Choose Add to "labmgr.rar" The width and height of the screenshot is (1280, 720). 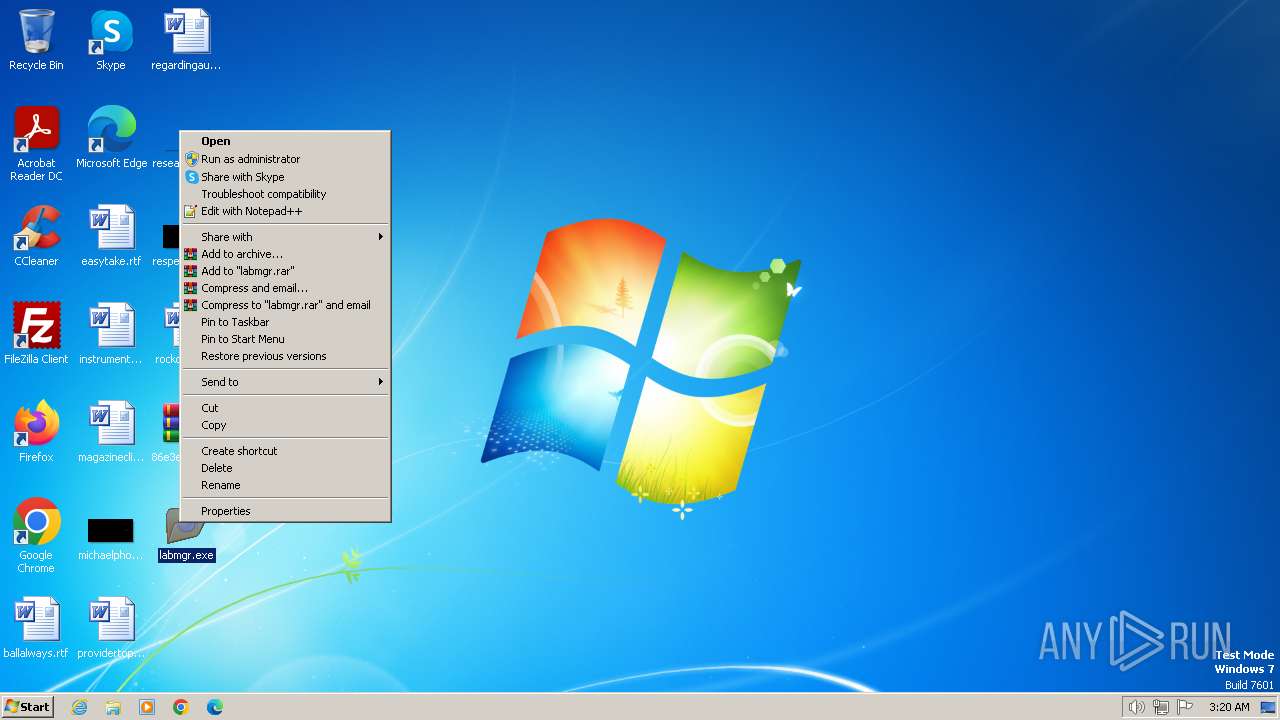click(x=285, y=271)
